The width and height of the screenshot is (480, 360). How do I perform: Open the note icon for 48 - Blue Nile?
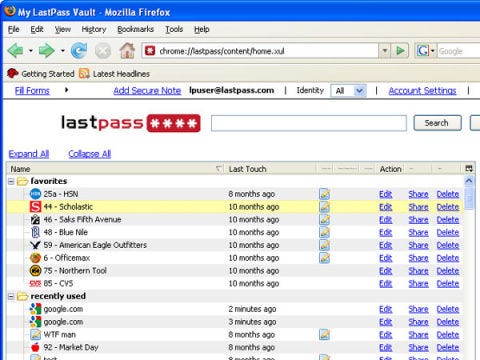pos(324,232)
